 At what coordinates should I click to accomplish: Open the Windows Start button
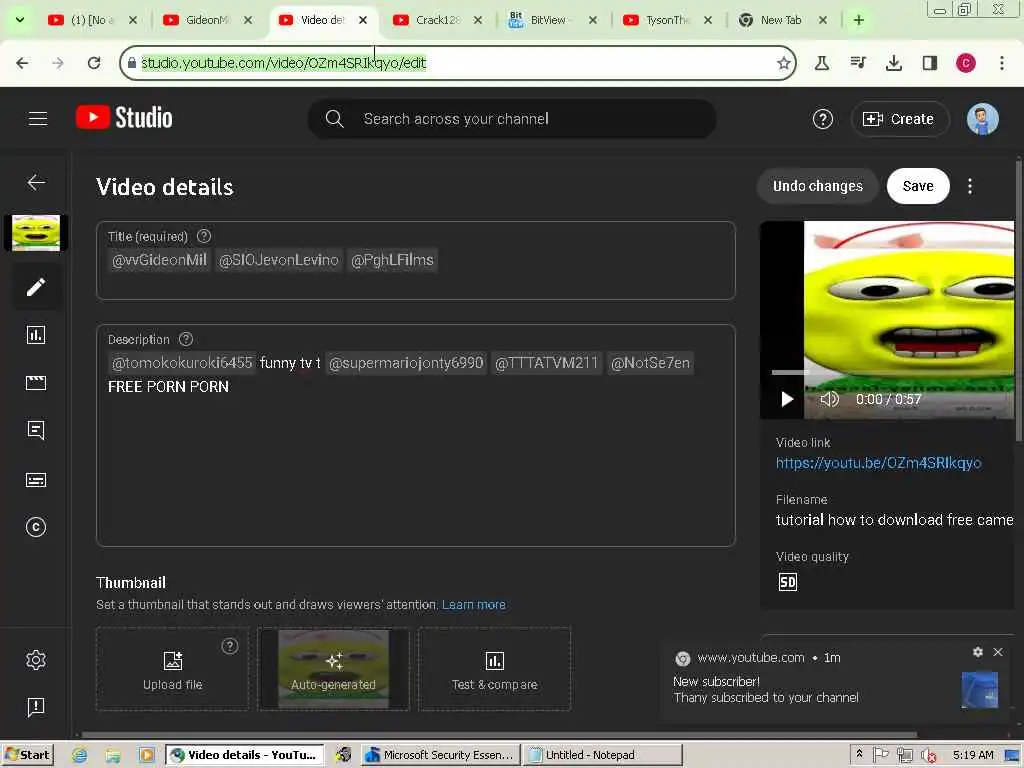[27, 755]
